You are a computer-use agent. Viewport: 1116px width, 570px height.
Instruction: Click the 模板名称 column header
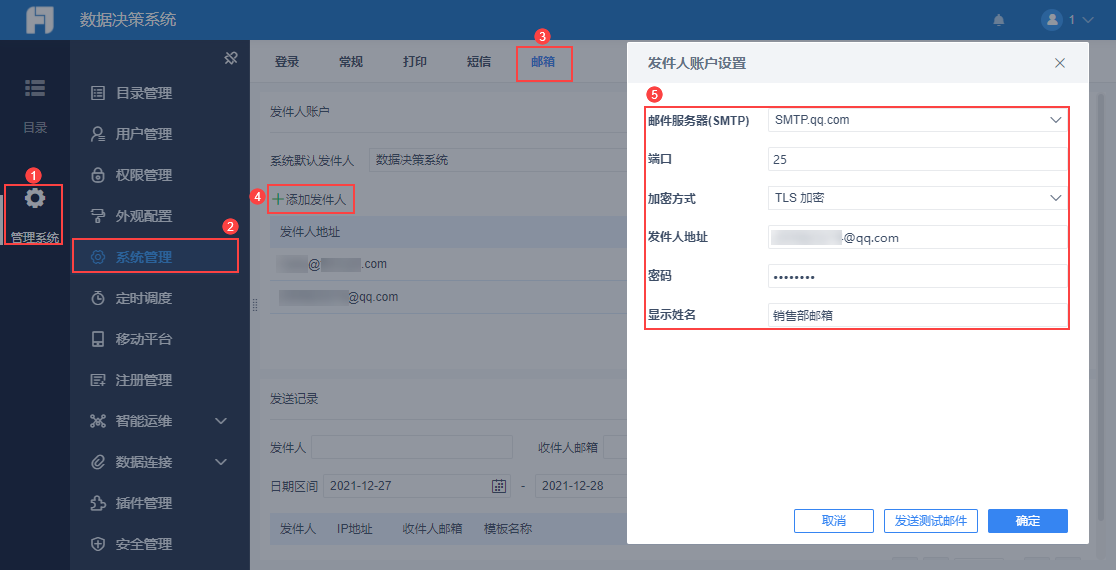tap(508, 528)
